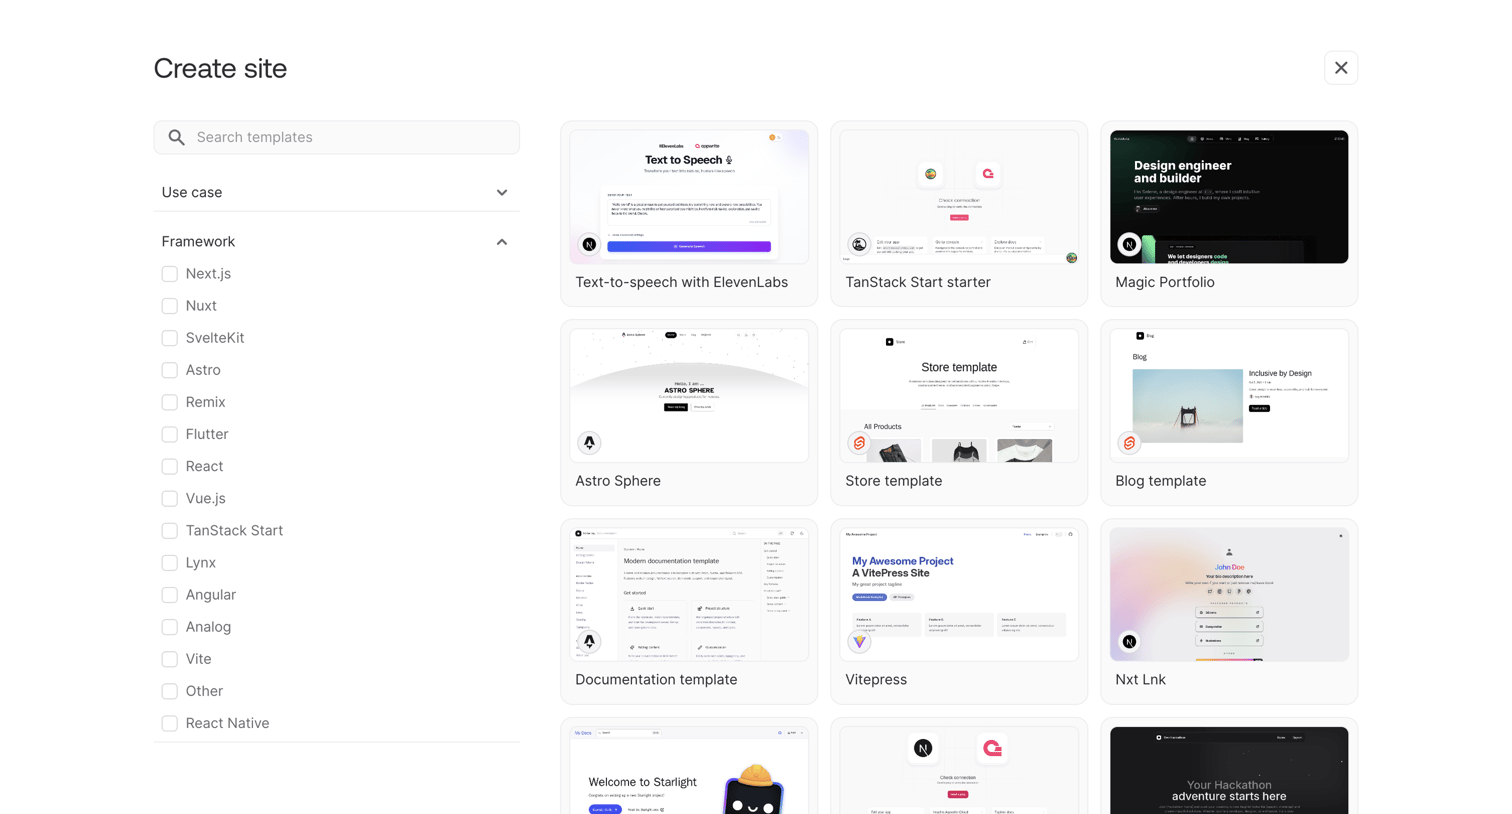Close the Create site dialog
The width and height of the screenshot is (1512, 814).
(x=1341, y=68)
